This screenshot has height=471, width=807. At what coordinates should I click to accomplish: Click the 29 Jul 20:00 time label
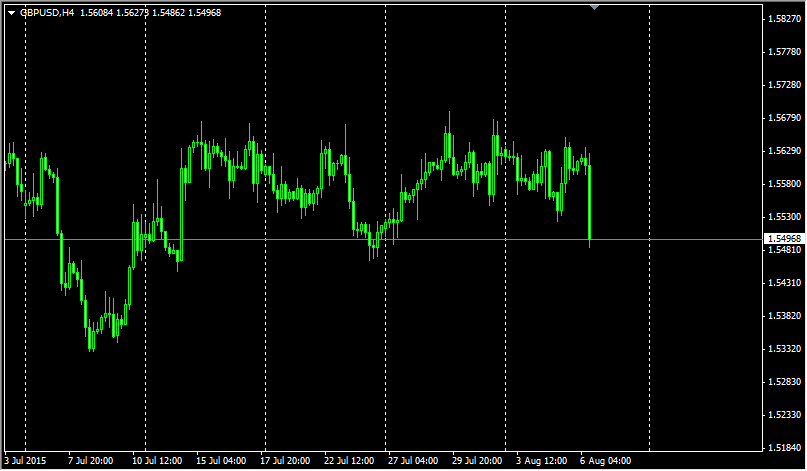click(x=477, y=461)
